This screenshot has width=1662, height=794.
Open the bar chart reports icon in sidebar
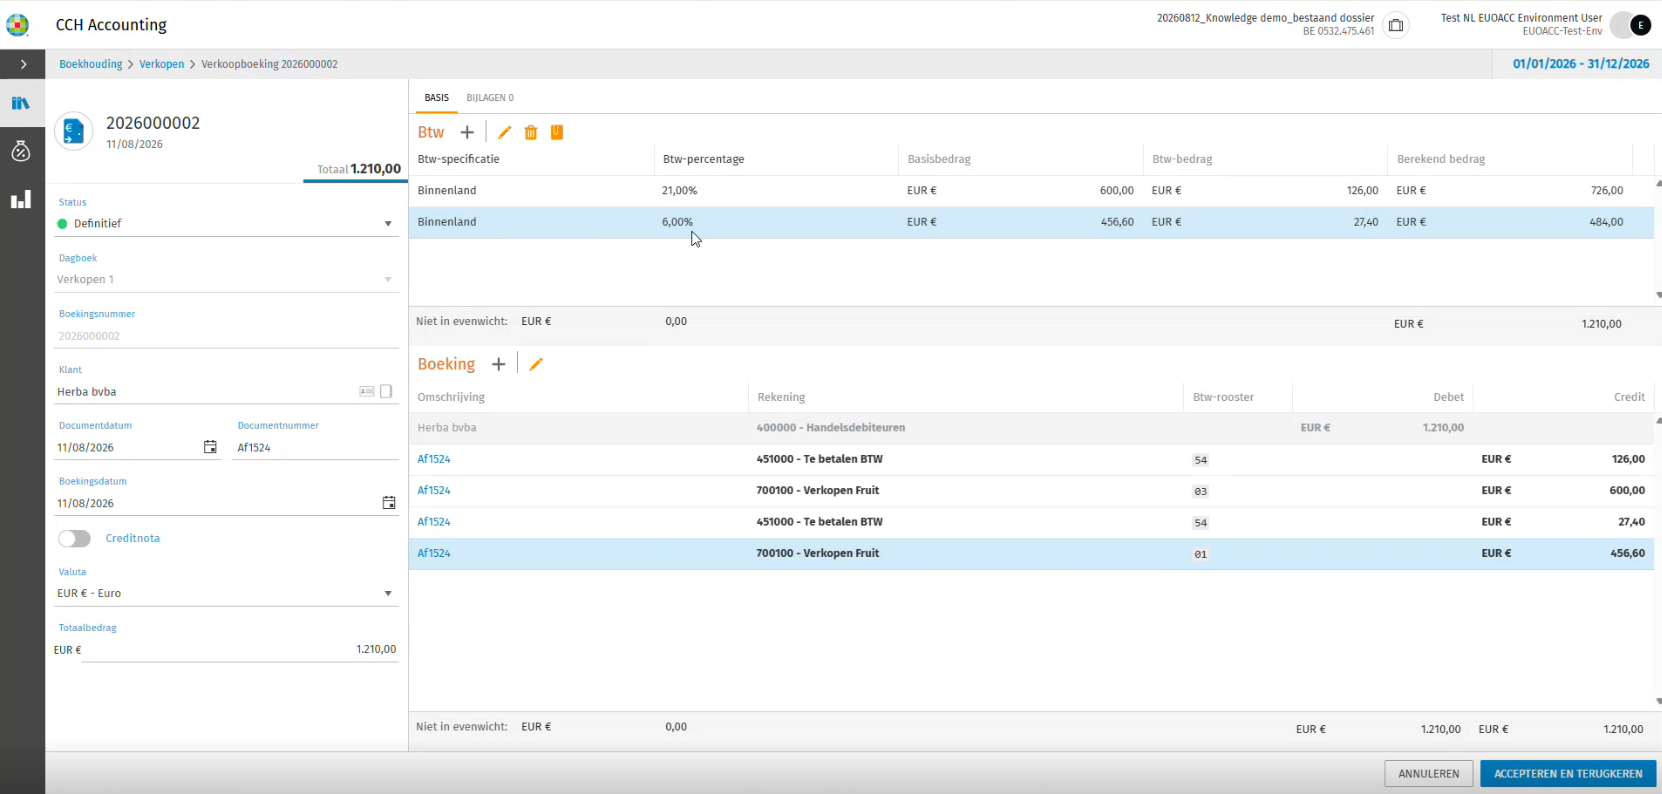pos(21,199)
